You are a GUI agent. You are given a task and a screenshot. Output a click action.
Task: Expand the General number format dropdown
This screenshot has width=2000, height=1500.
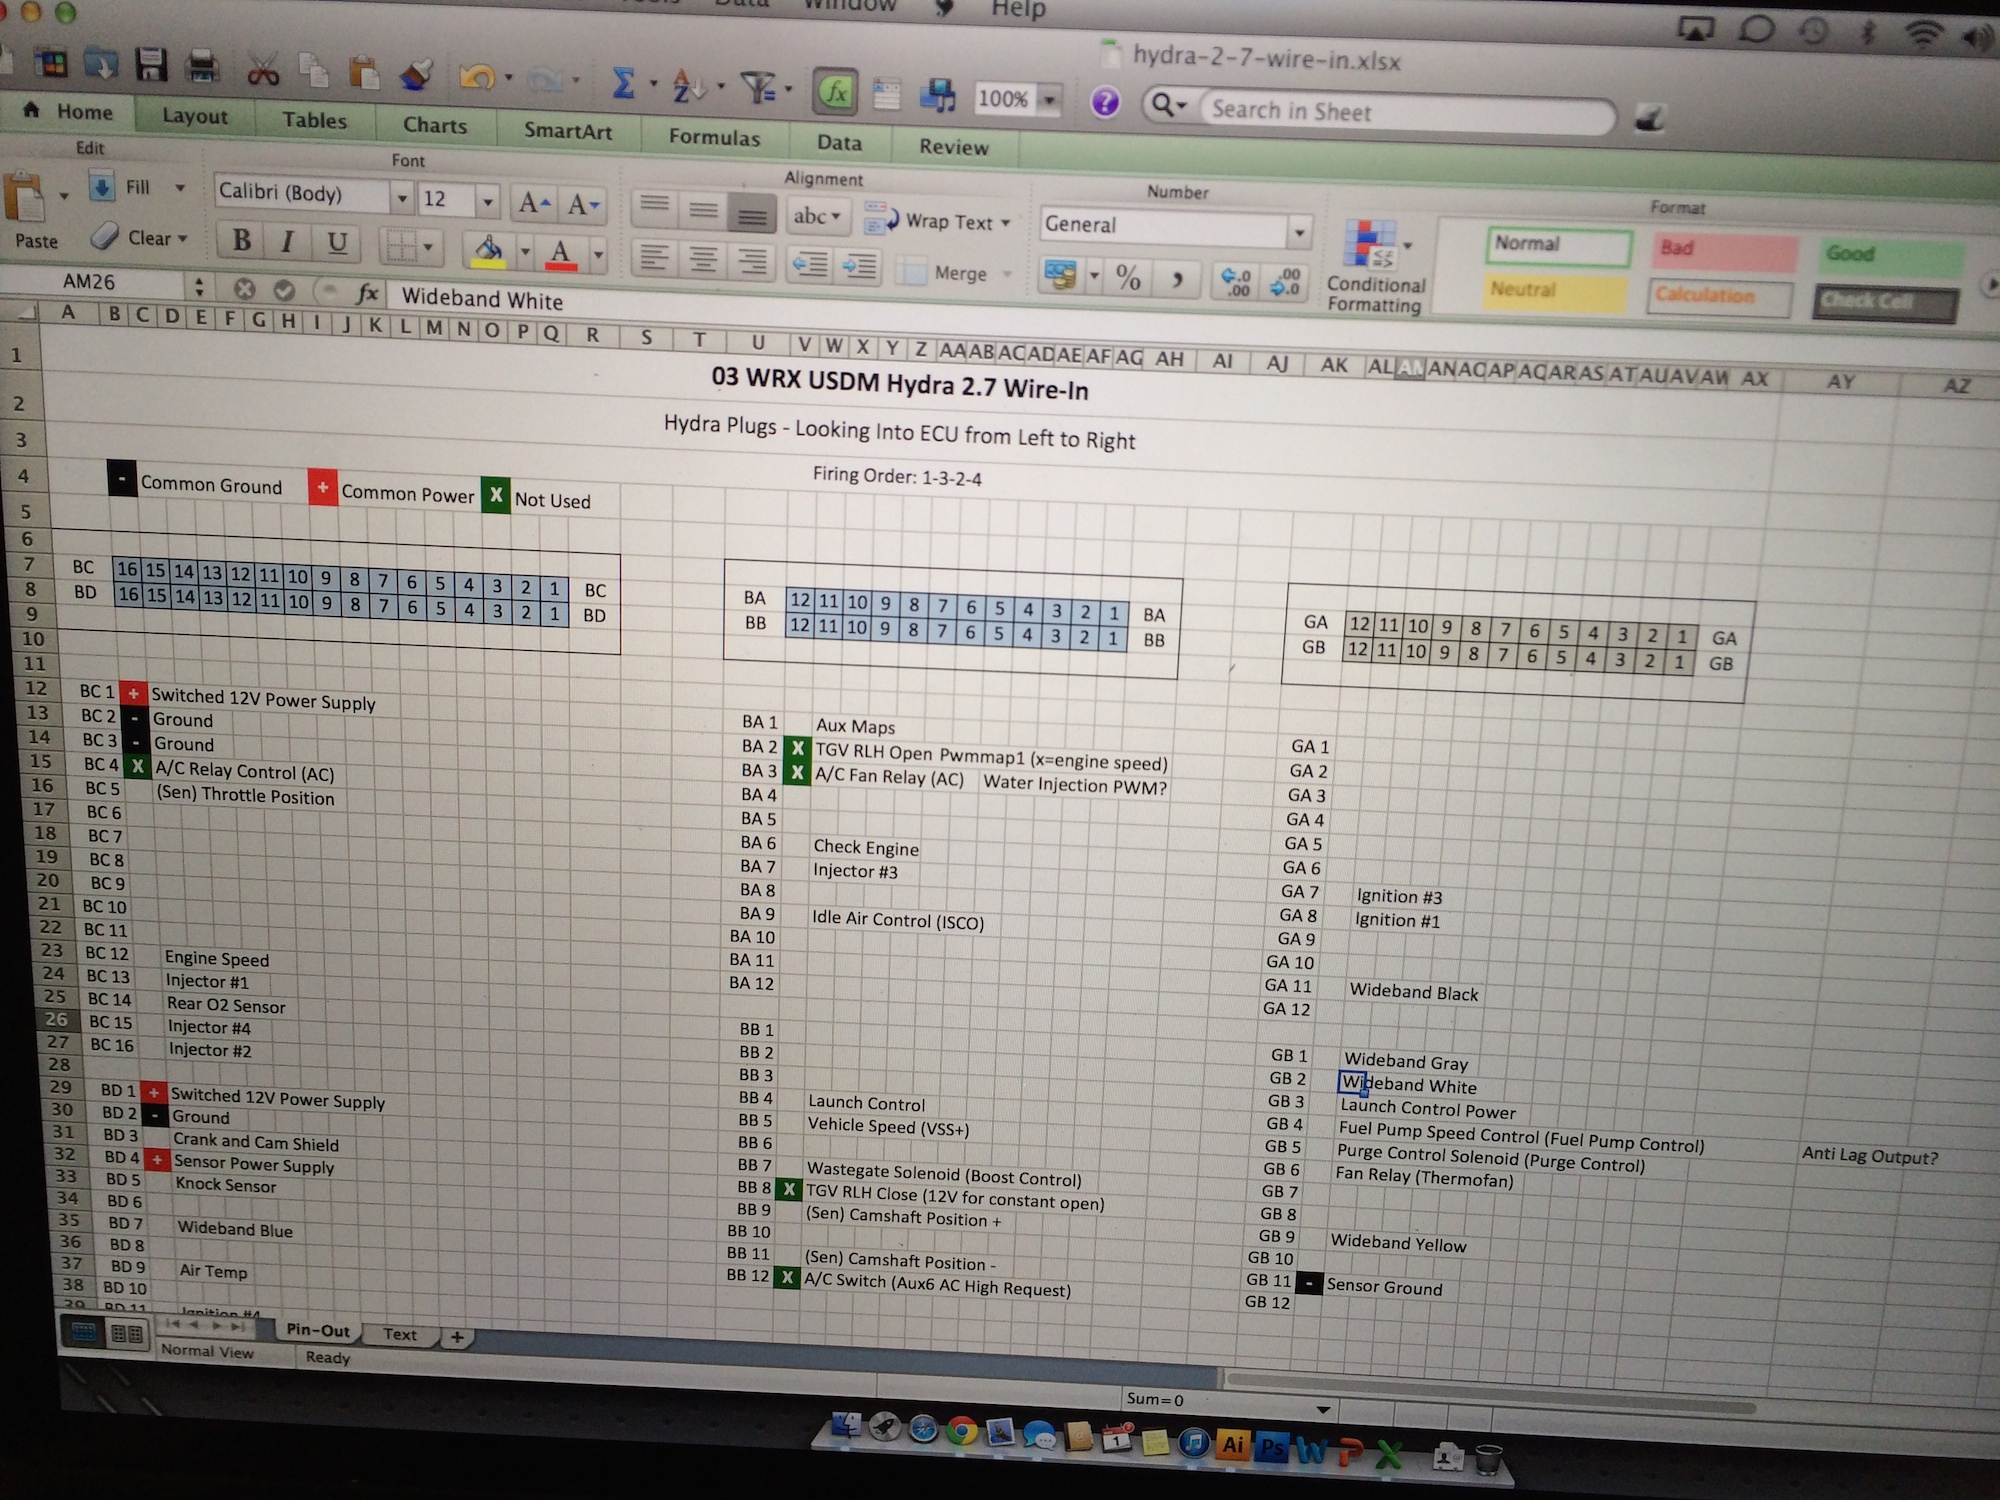1298,233
